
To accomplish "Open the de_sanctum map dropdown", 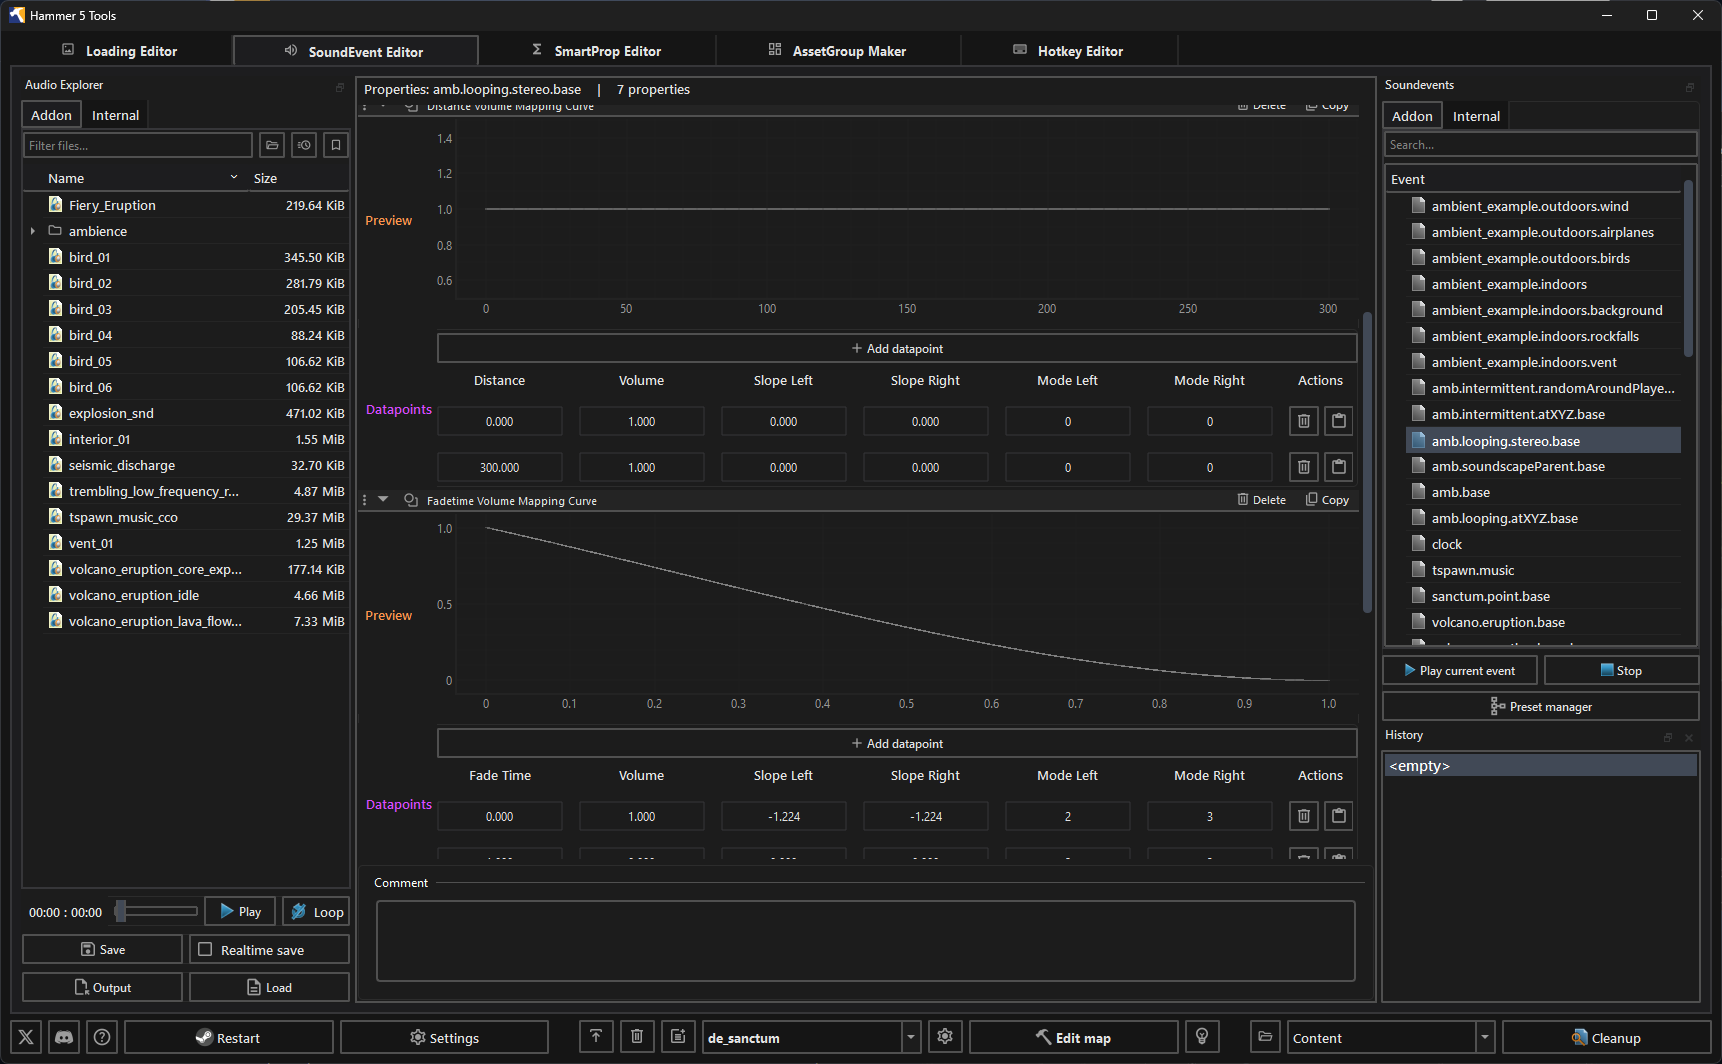I will (908, 1037).
